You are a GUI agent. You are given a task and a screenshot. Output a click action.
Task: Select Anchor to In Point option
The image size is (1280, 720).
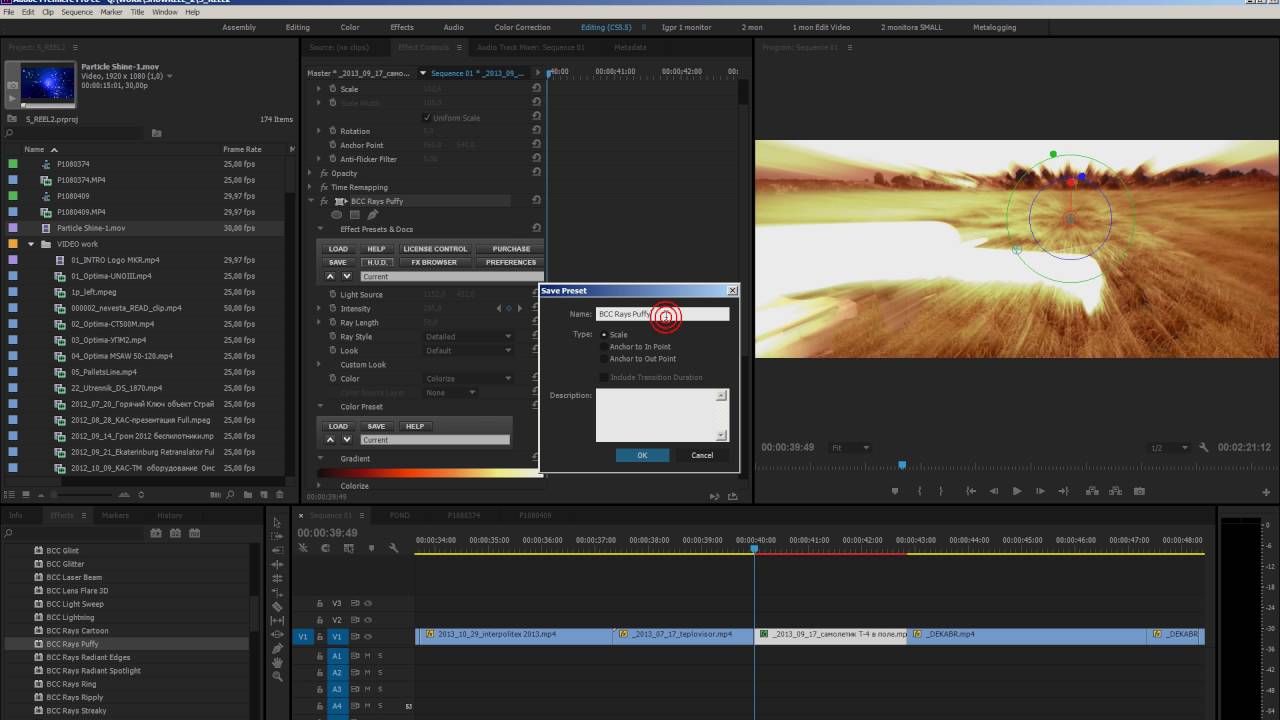click(604, 347)
